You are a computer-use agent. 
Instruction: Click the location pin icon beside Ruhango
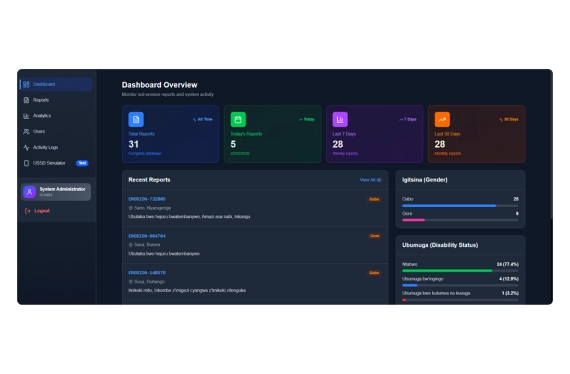131,282
